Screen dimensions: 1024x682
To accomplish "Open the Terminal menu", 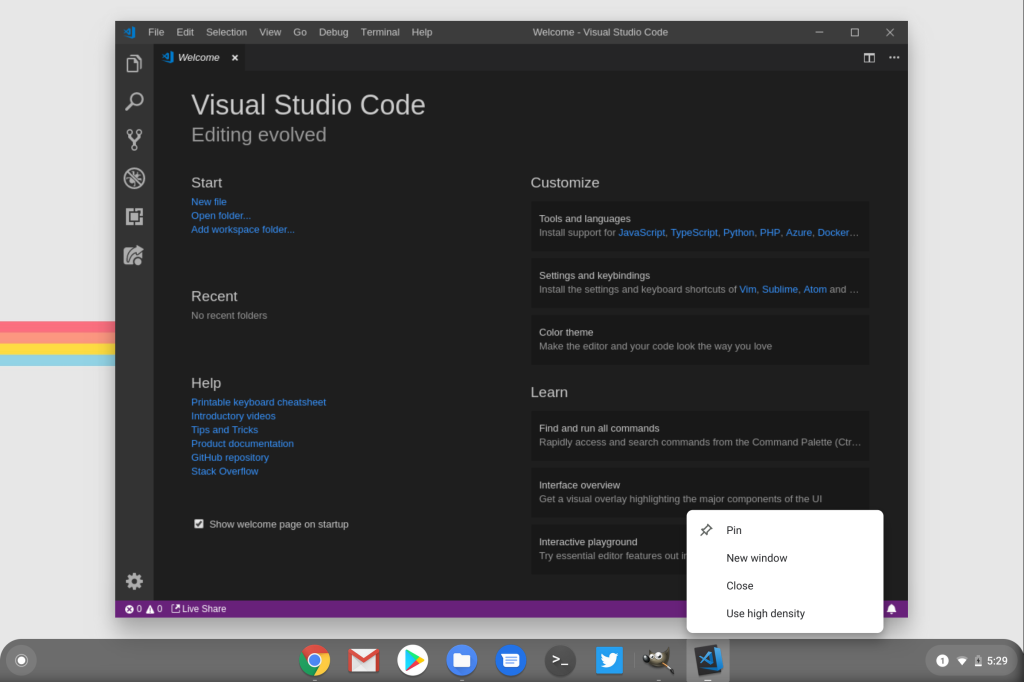I will click(x=380, y=31).
